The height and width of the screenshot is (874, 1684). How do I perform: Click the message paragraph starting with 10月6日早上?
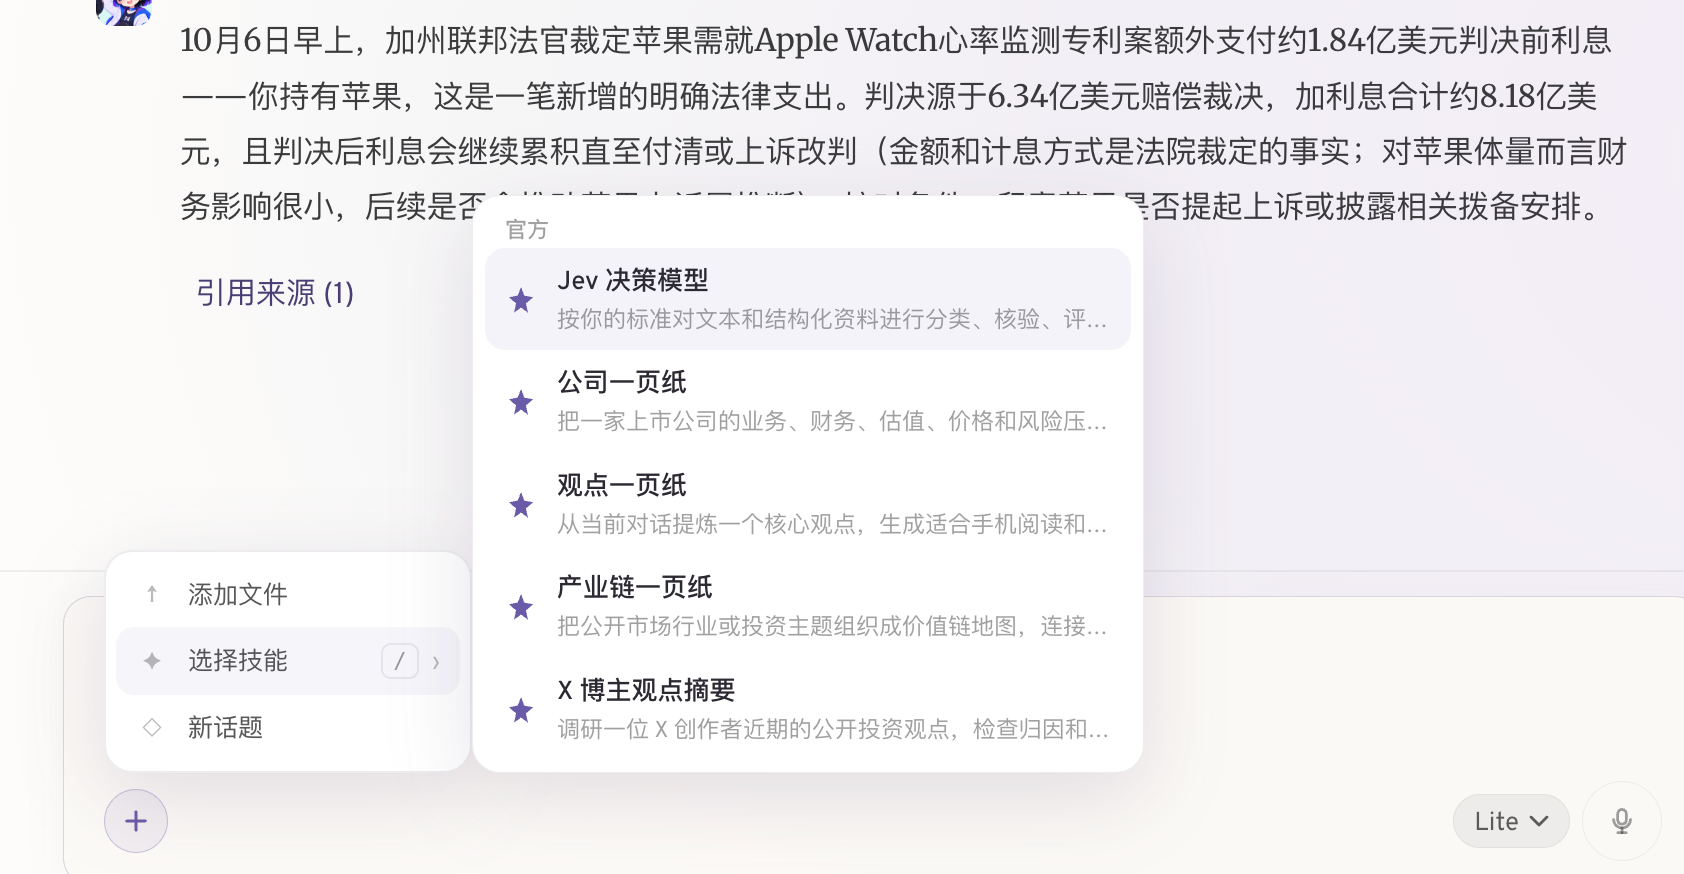(x=904, y=123)
